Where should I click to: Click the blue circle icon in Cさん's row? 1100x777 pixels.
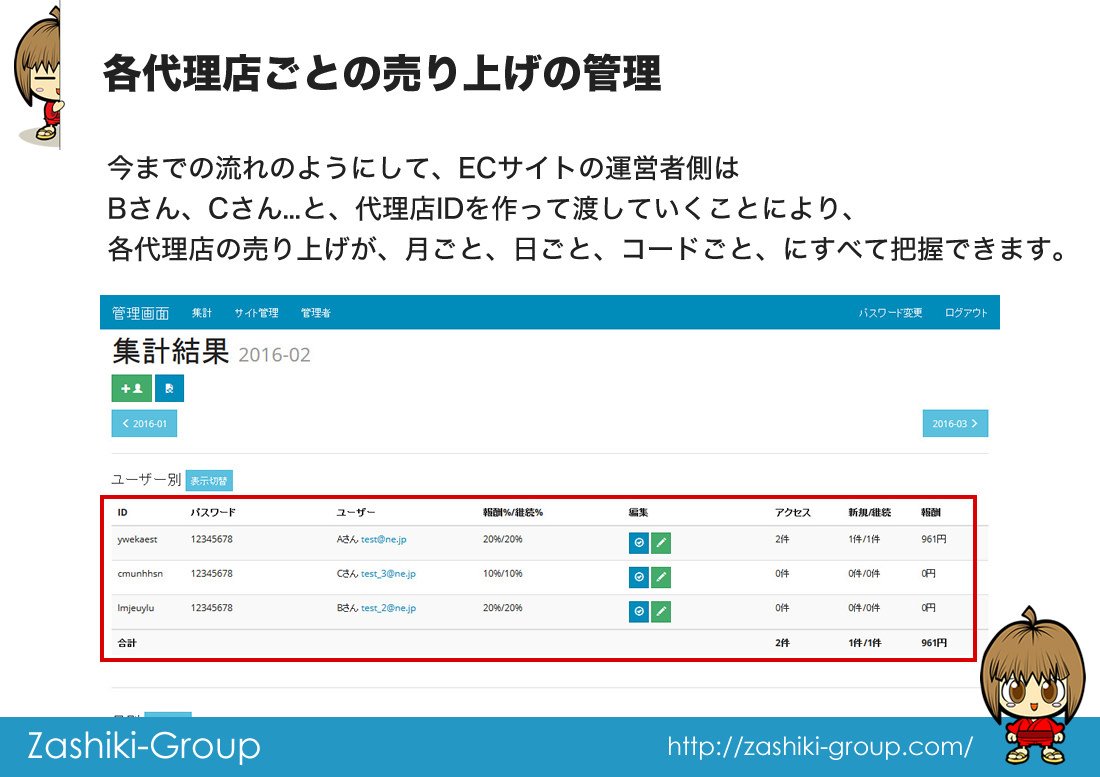[x=639, y=577]
